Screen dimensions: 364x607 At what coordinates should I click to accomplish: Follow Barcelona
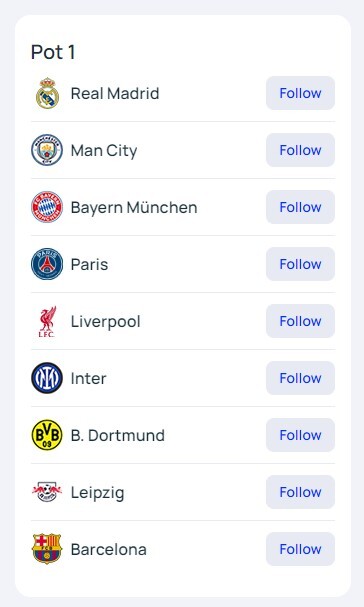point(300,549)
